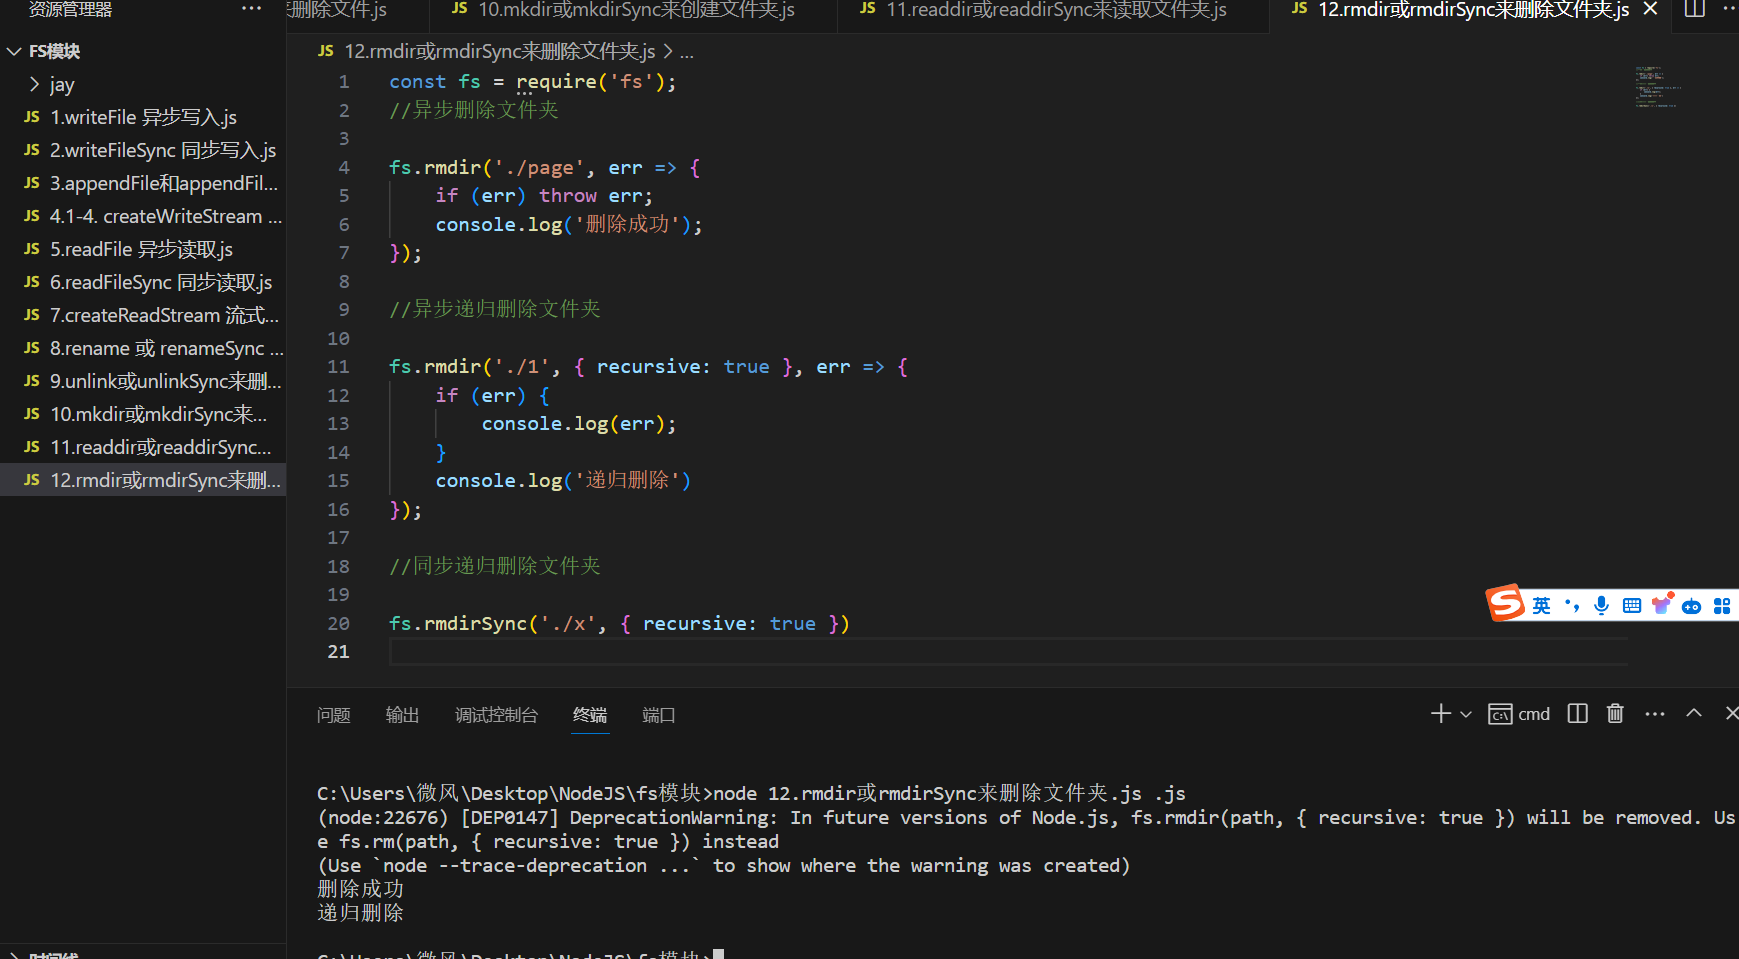Start Sogou voice input microphone
The image size is (1739, 959).
pos(1602,606)
